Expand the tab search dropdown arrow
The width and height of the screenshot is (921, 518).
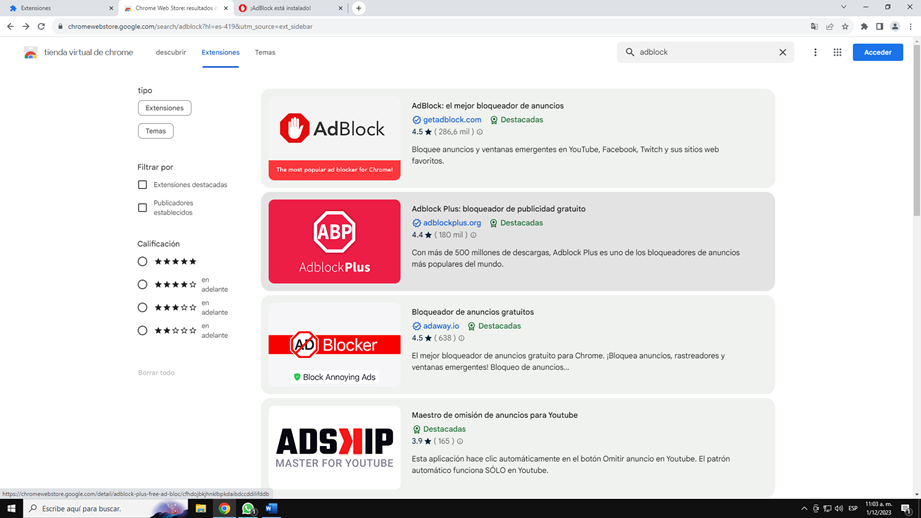(843, 7)
